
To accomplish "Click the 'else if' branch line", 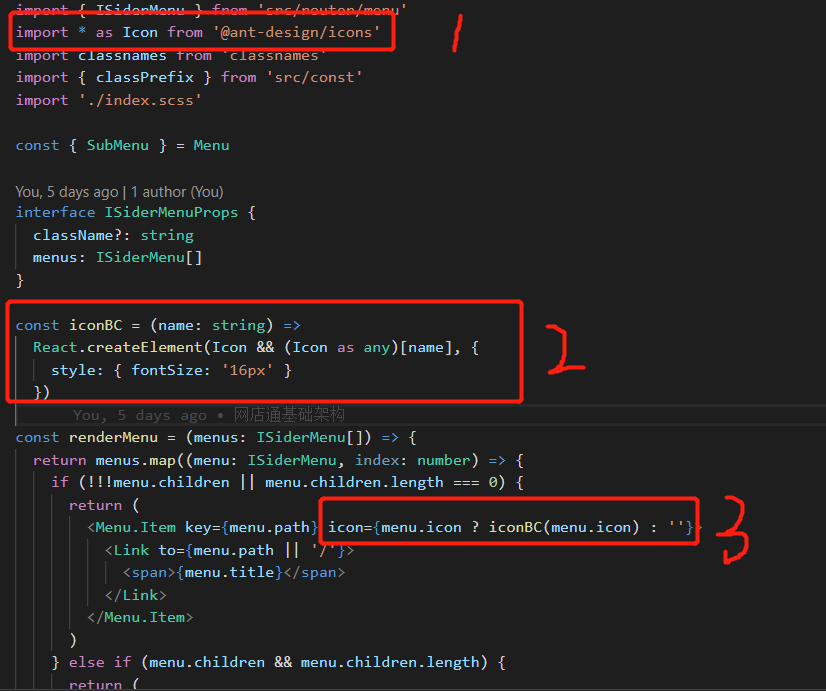I will (x=279, y=662).
